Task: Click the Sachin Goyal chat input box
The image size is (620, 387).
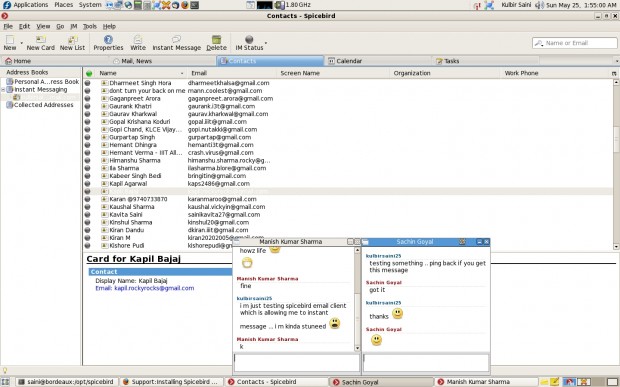Action: [x=426, y=362]
